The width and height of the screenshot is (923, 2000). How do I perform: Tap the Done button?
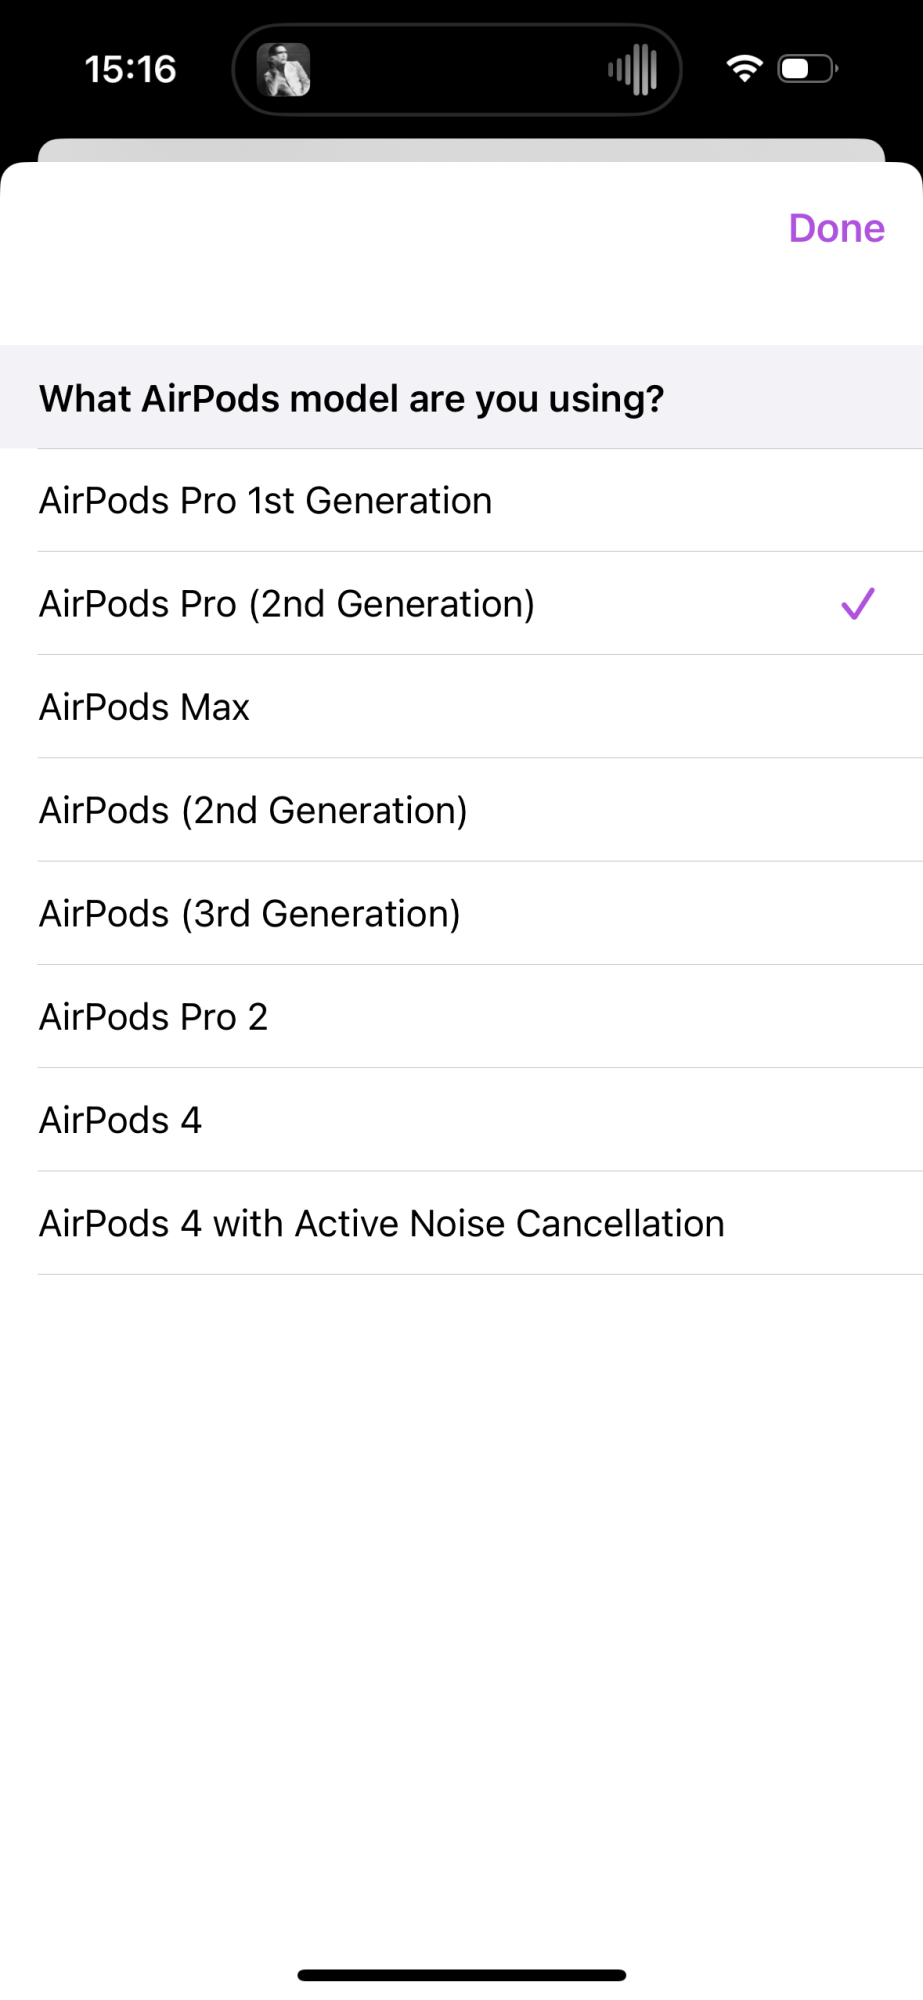pyautogui.click(x=836, y=228)
